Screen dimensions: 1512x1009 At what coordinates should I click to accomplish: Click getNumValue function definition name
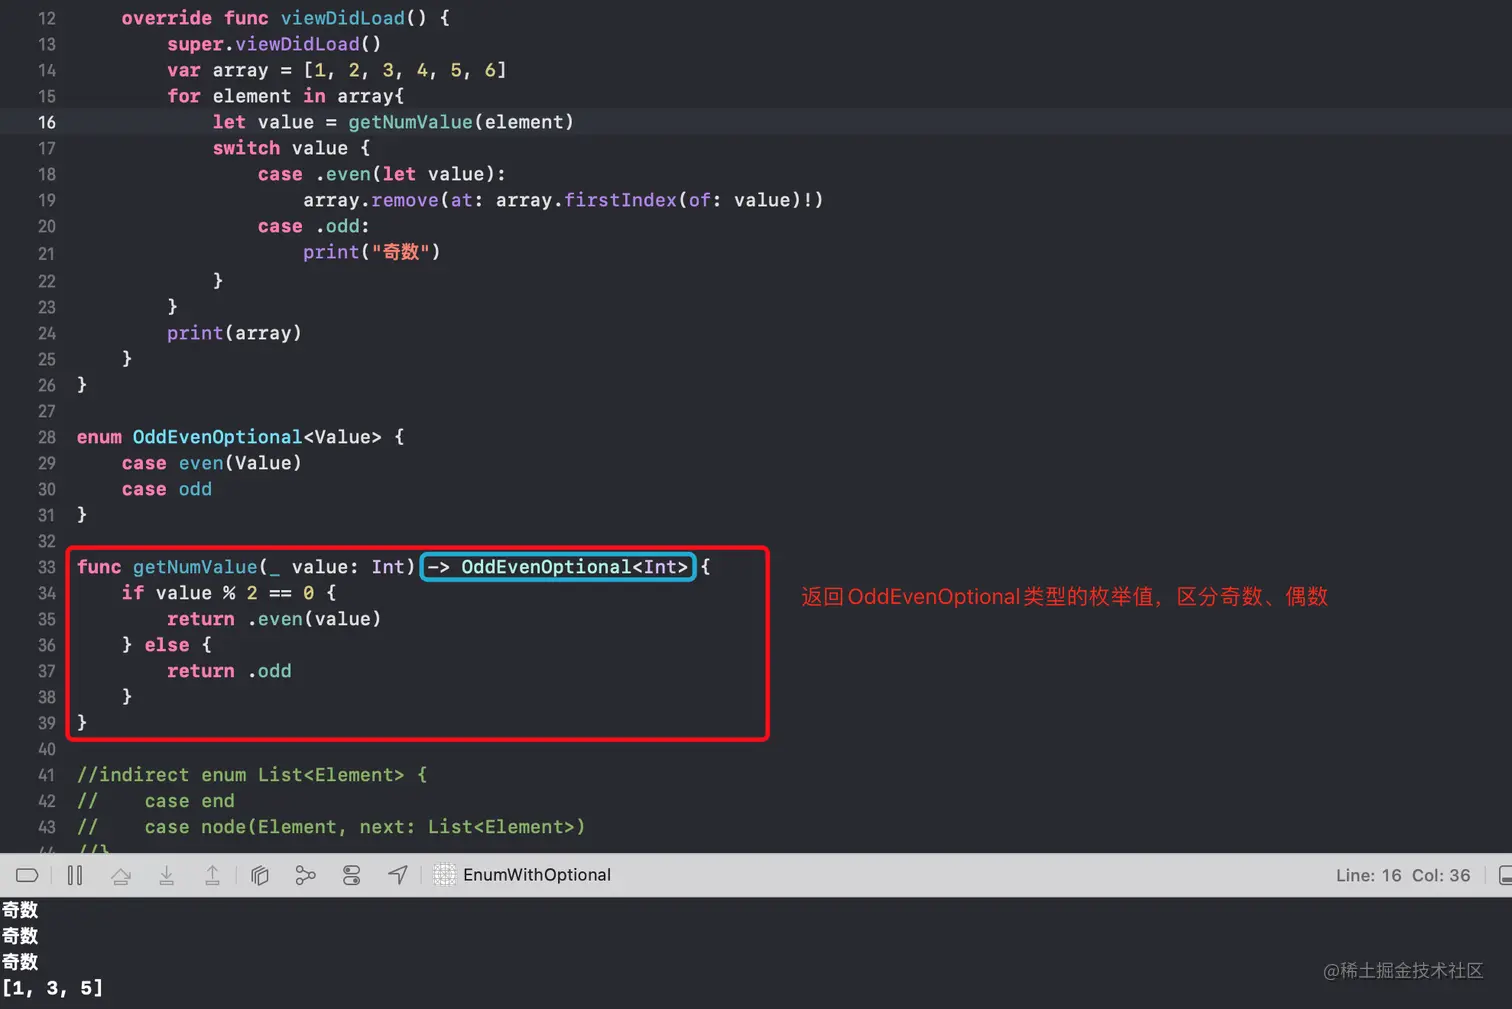click(195, 567)
